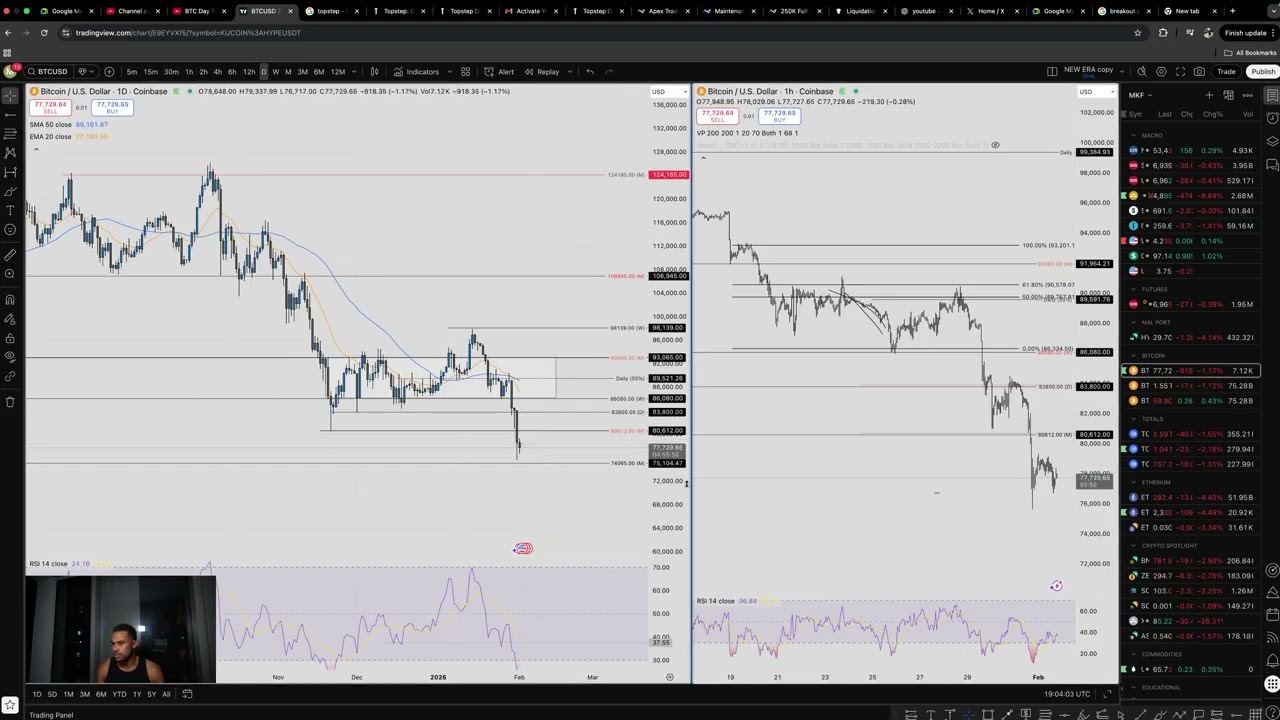Select the ruler measure tool

click(x=11, y=256)
